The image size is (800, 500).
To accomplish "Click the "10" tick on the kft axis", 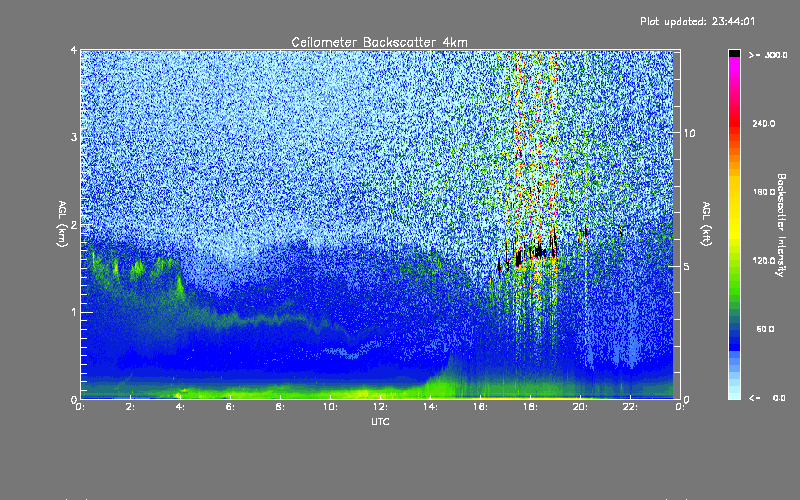I will 689,133.
